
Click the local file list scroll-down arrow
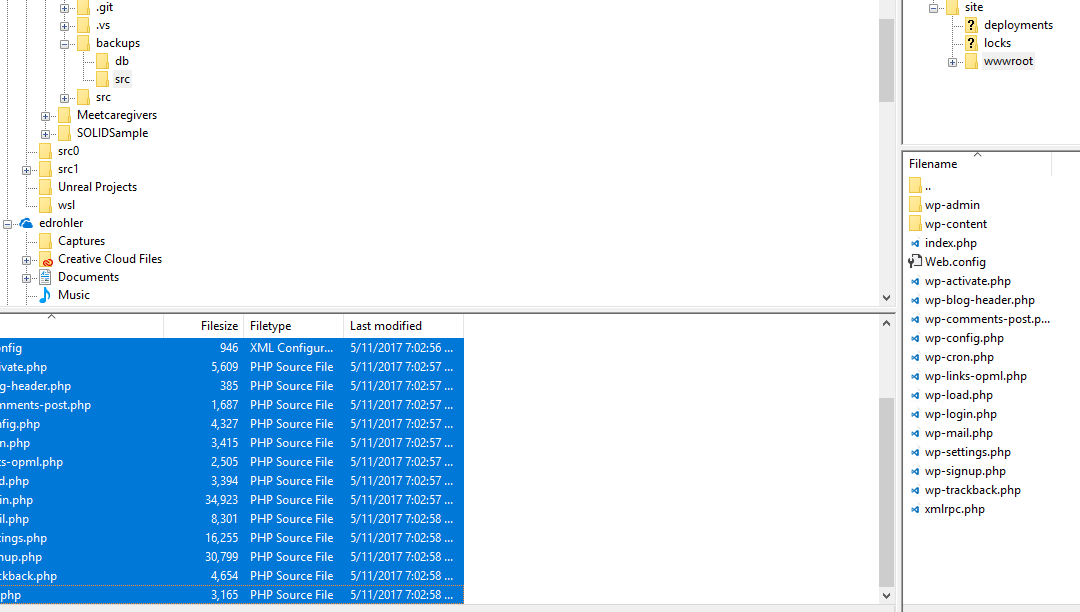click(886, 596)
